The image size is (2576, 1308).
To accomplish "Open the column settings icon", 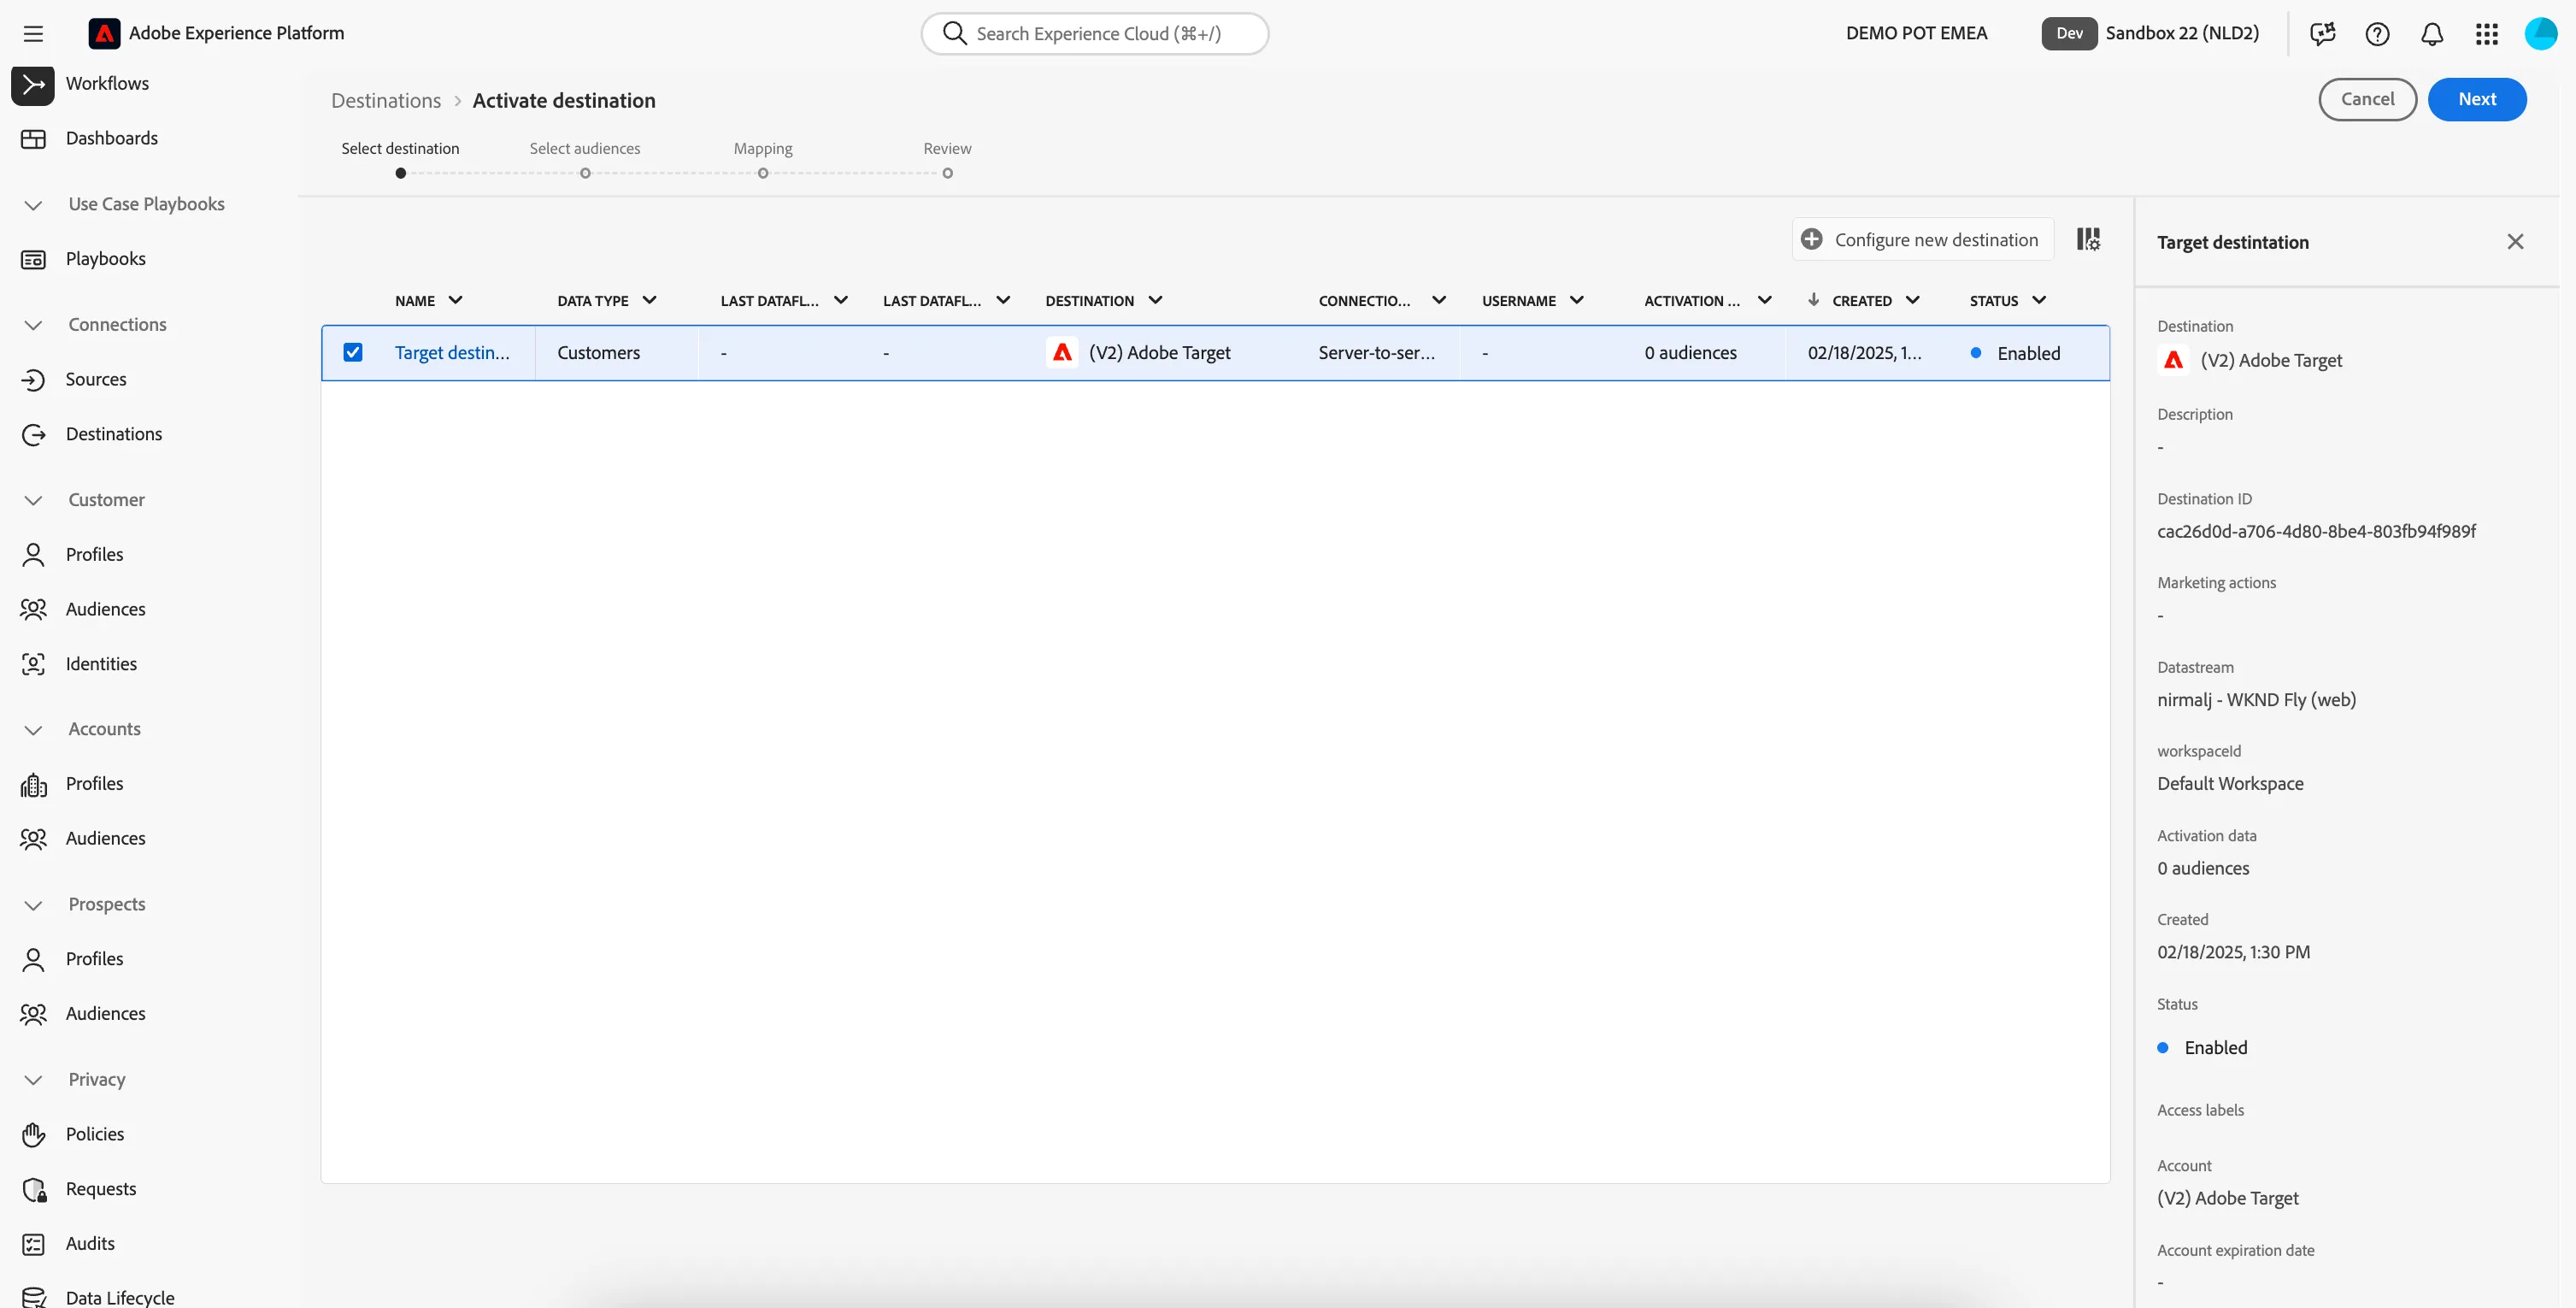I will 2088,239.
